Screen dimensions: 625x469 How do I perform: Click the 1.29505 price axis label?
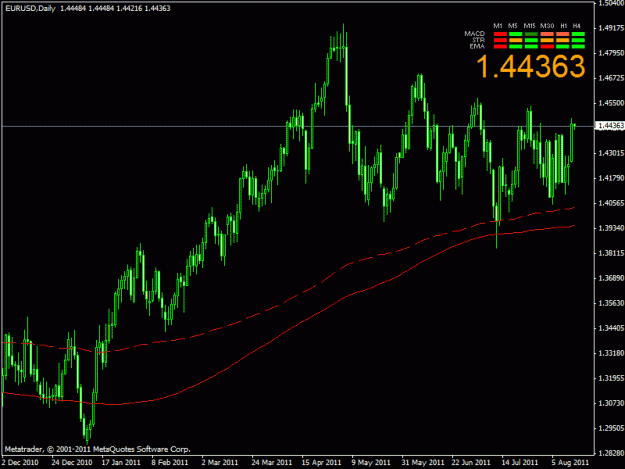pyautogui.click(x=611, y=428)
